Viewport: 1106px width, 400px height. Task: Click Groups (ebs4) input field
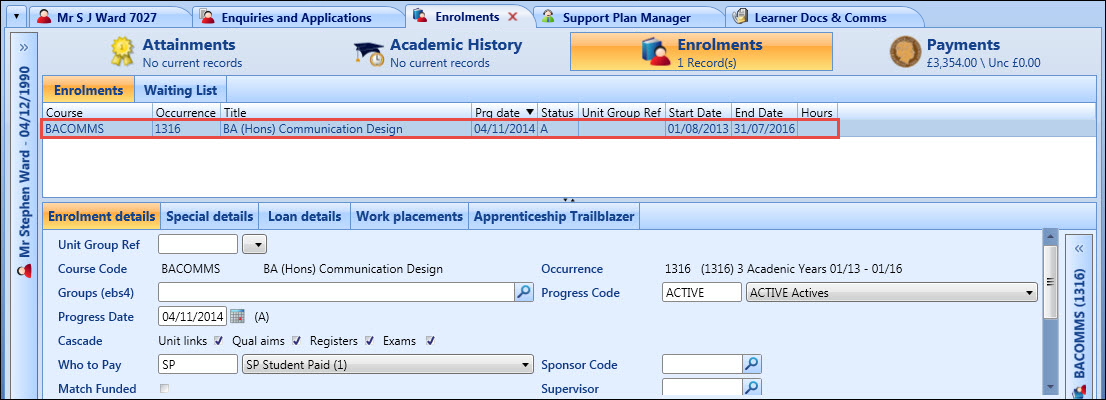coord(336,292)
